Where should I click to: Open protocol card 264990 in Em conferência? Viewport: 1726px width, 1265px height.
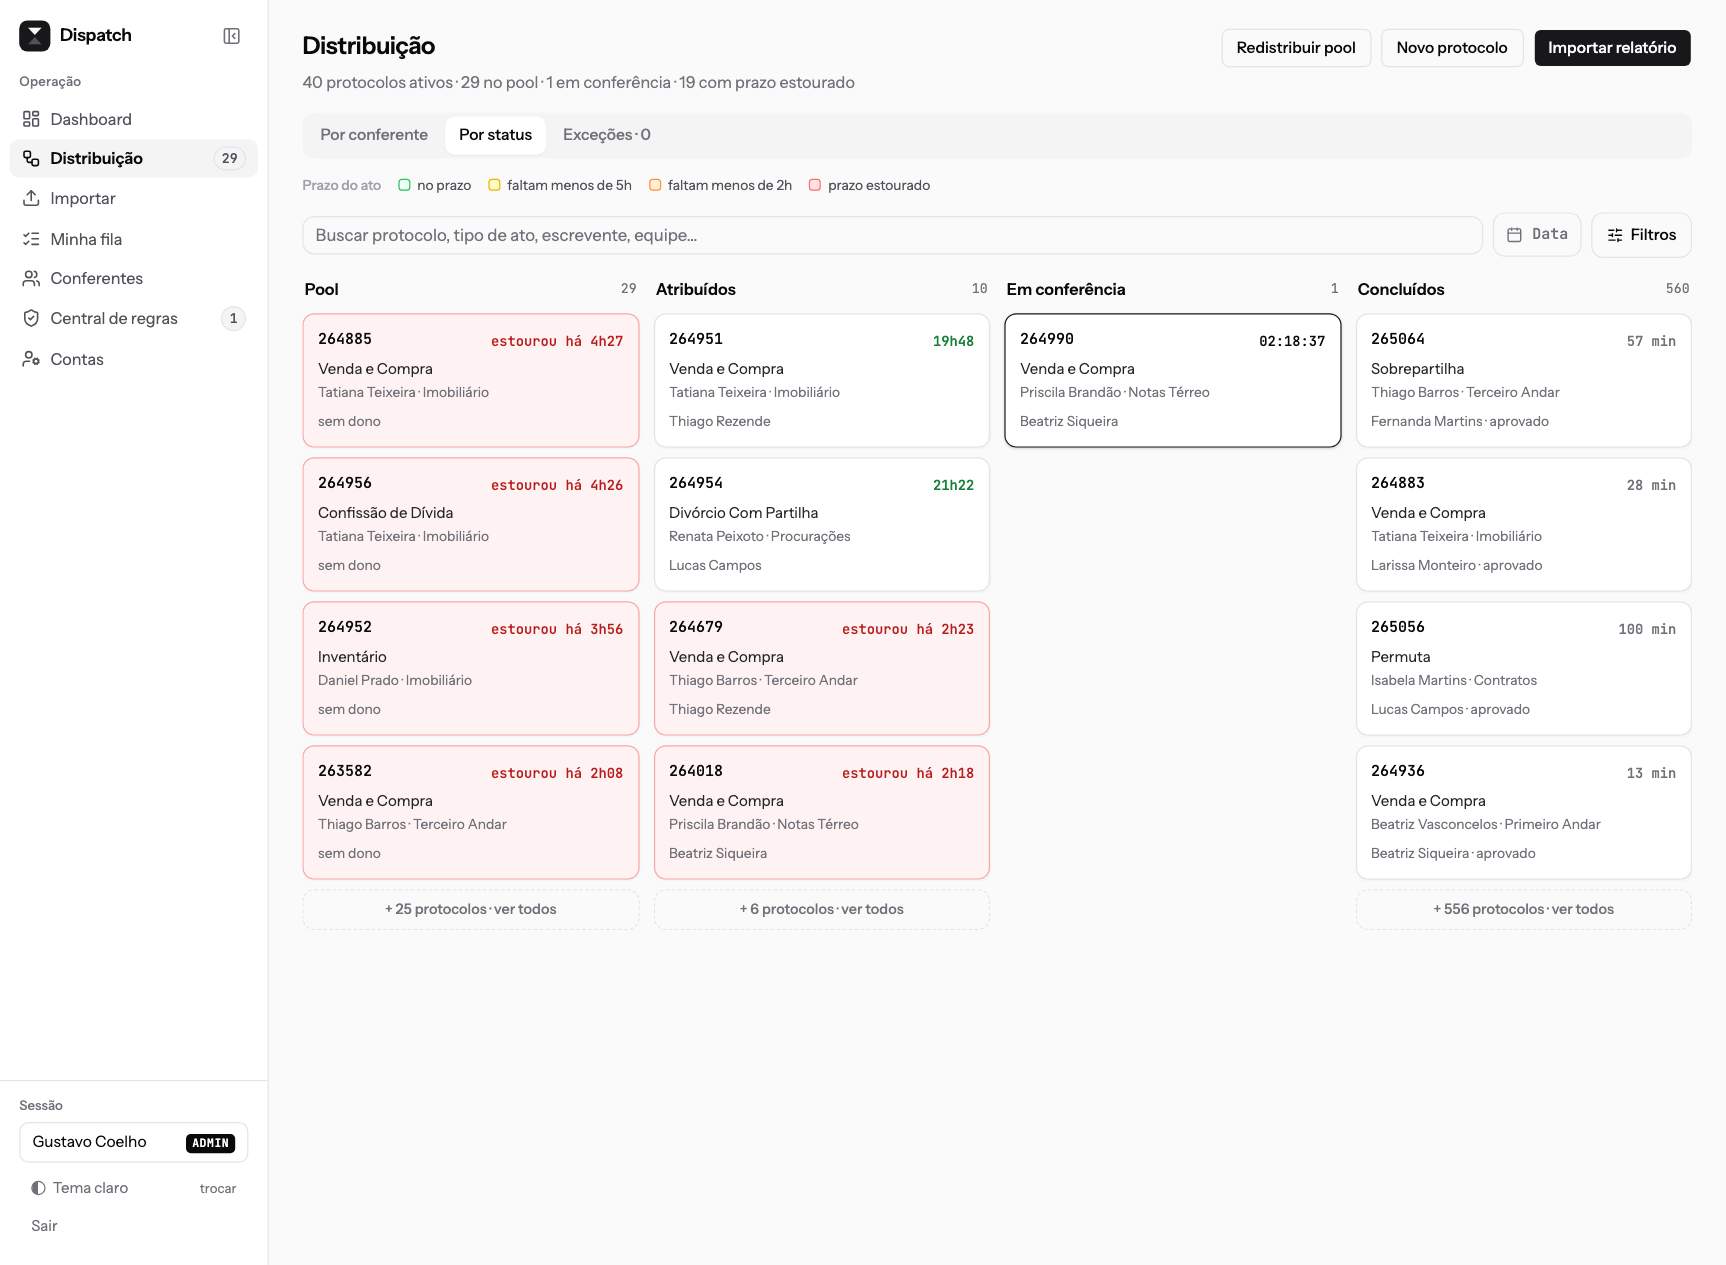click(x=1173, y=381)
